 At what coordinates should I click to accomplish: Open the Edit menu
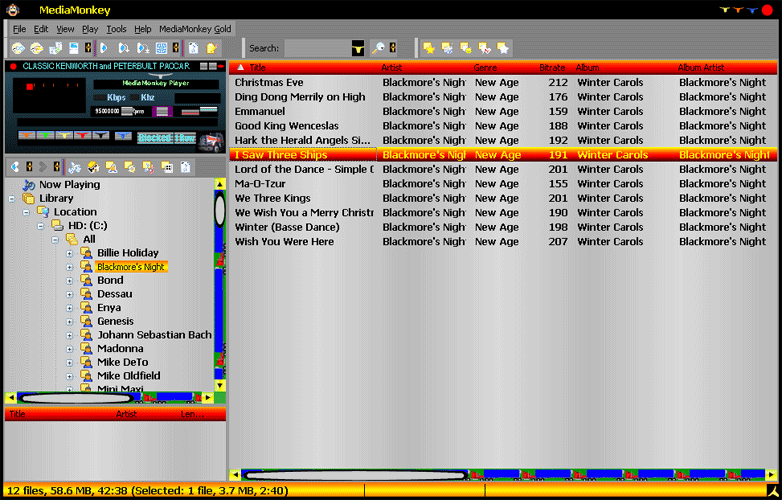41,29
